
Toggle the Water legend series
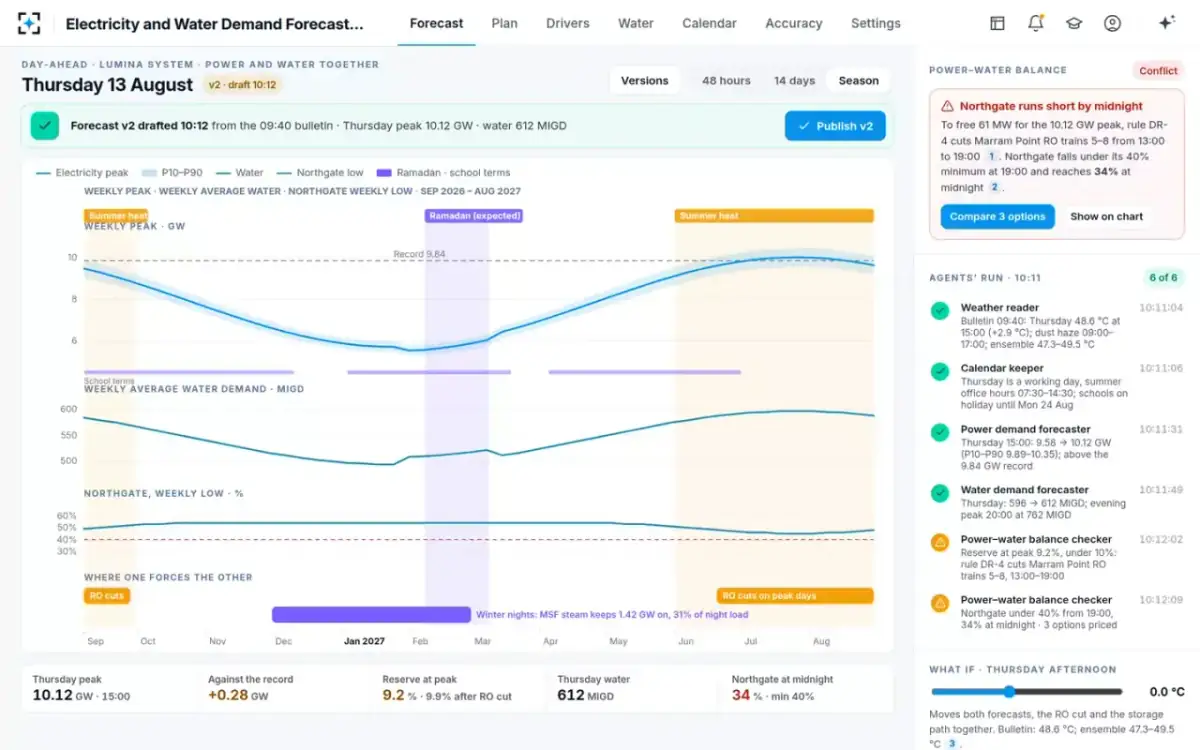(x=239, y=173)
